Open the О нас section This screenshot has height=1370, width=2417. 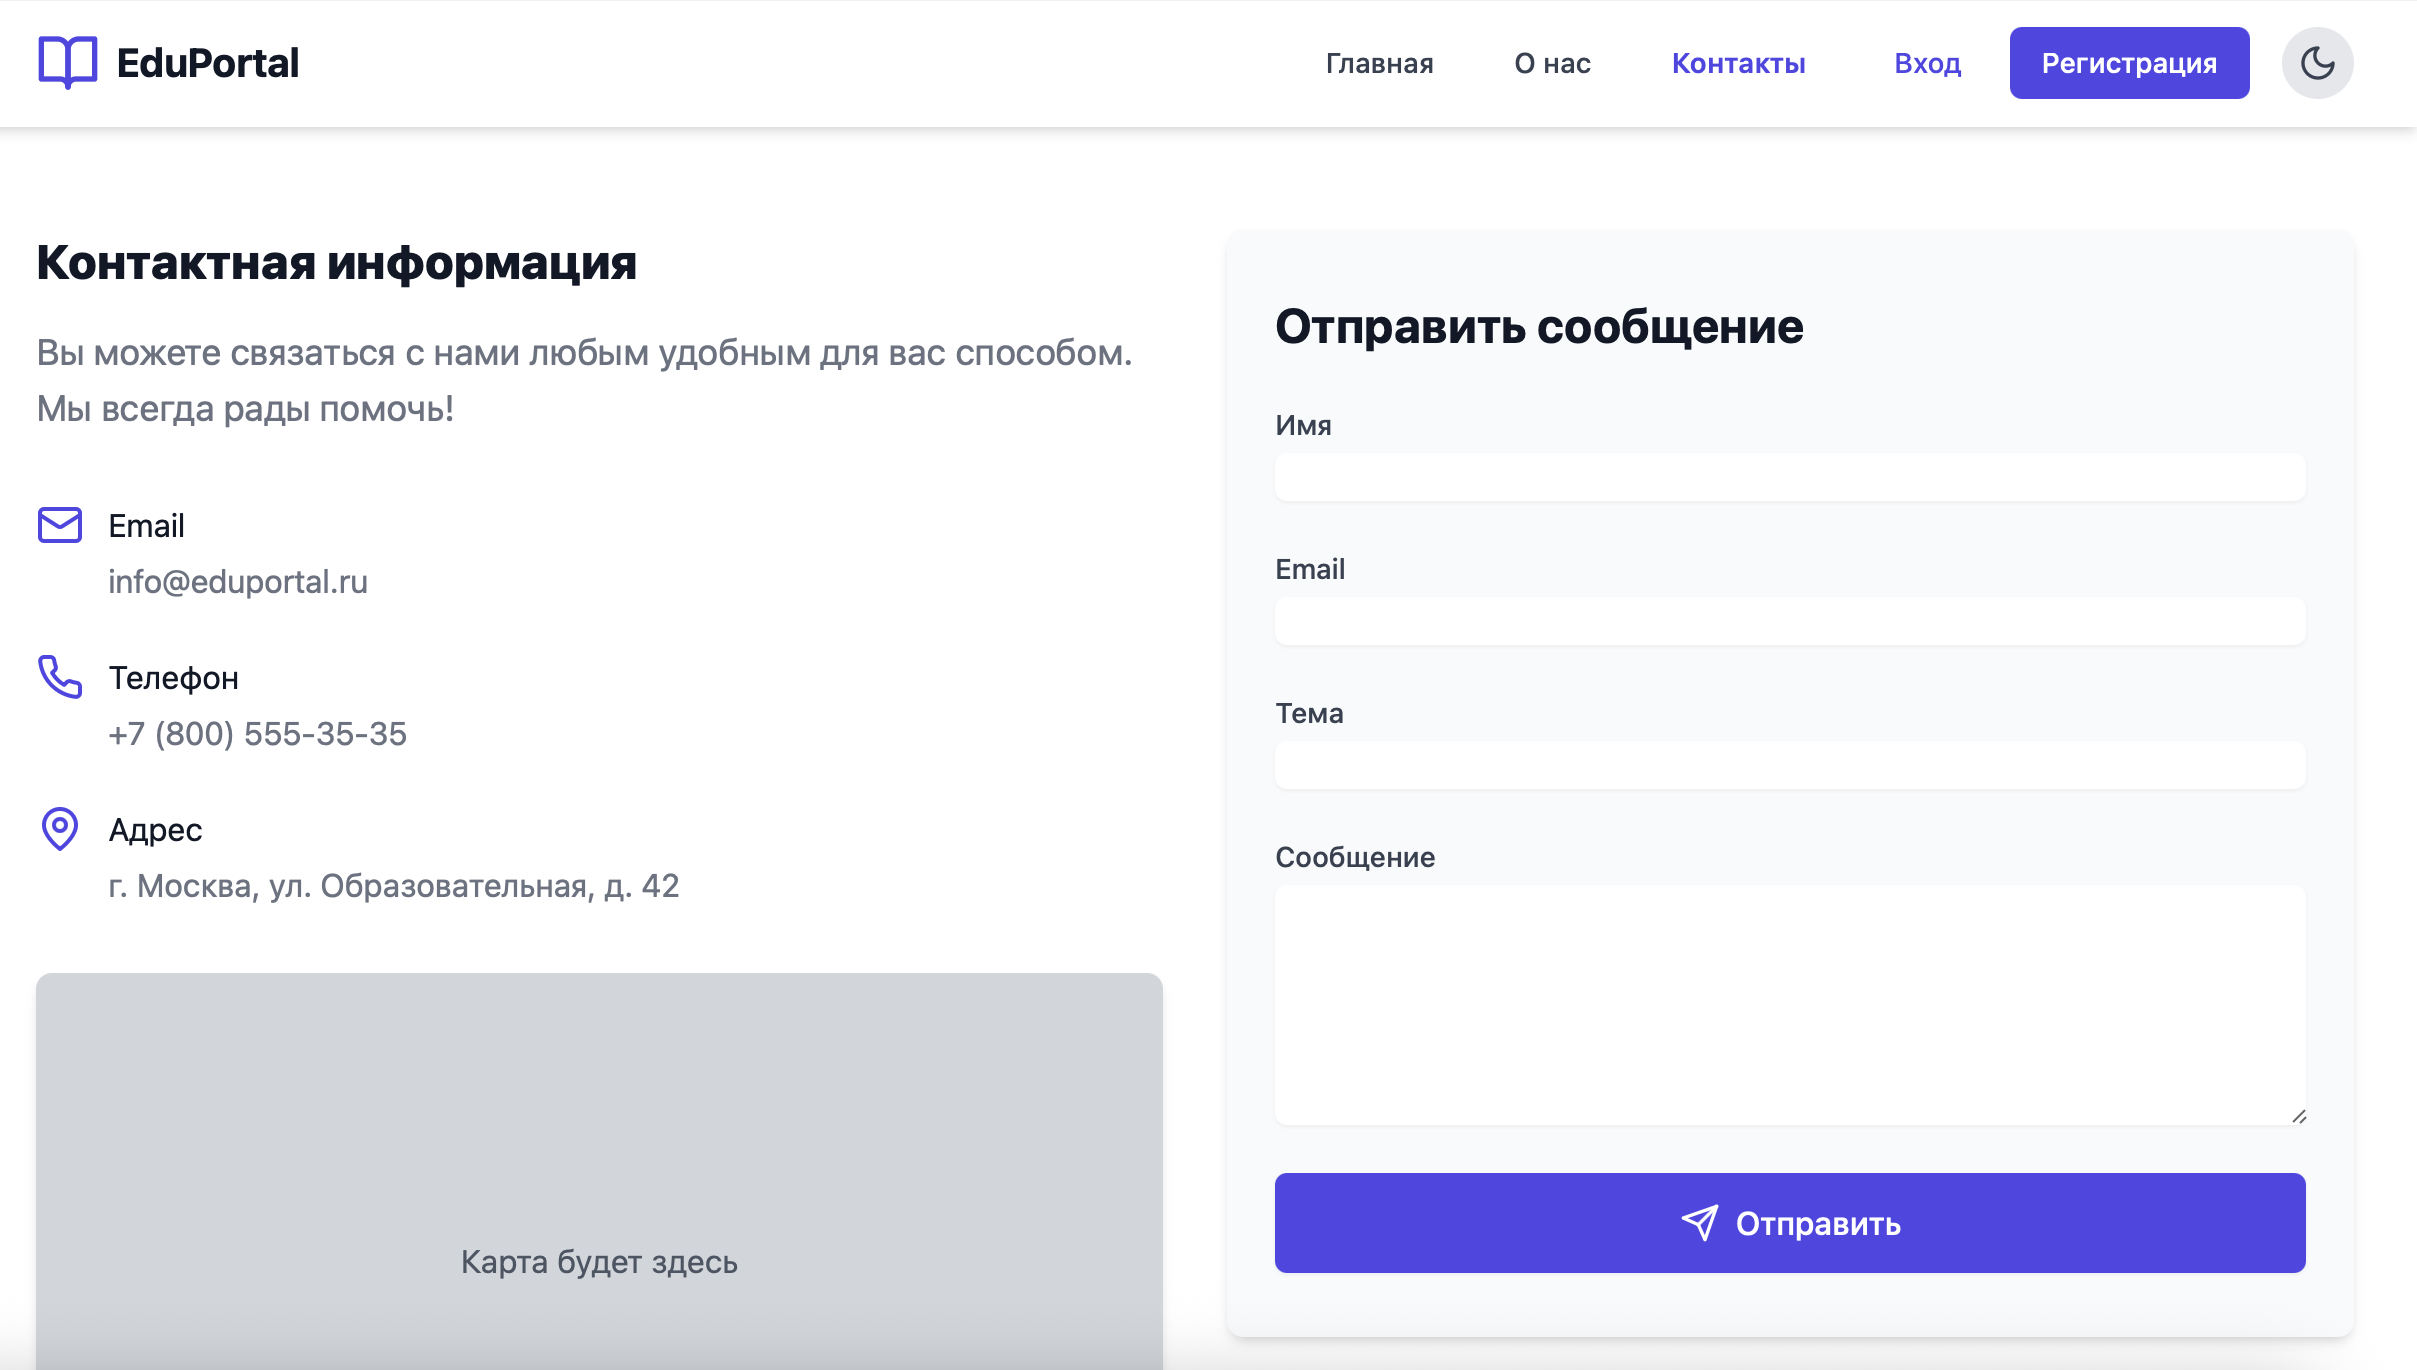click(x=1553, y=63)
